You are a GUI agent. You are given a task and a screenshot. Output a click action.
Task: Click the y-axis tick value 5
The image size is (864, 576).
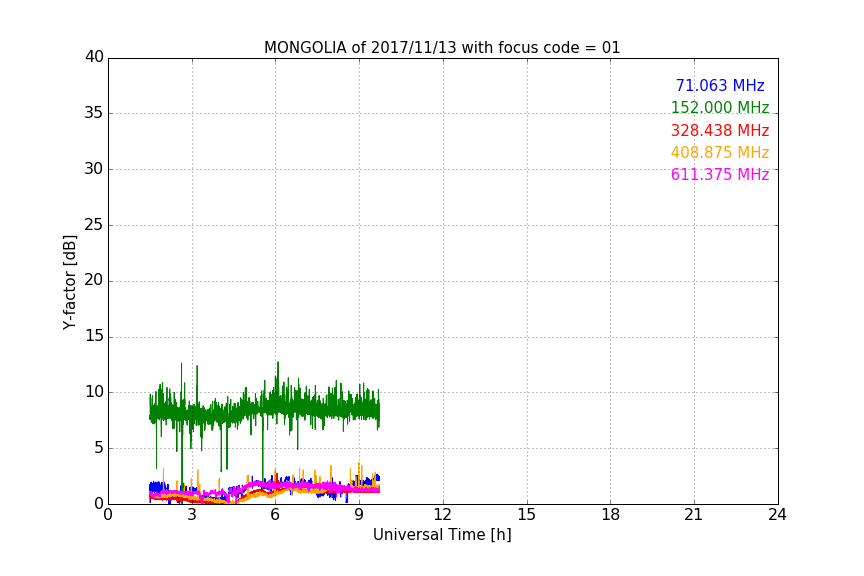point(99,448)
